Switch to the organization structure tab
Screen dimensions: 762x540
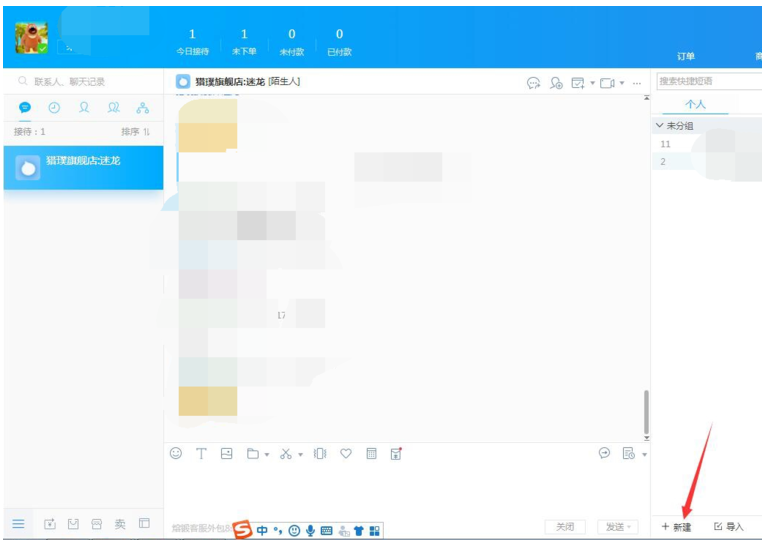click(143, 107)
